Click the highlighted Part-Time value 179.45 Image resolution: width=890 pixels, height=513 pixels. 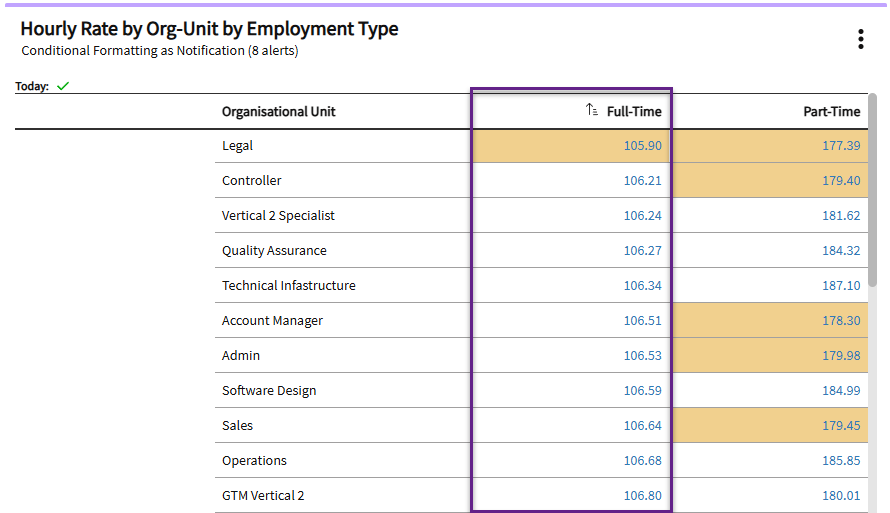tap(841, 426)
